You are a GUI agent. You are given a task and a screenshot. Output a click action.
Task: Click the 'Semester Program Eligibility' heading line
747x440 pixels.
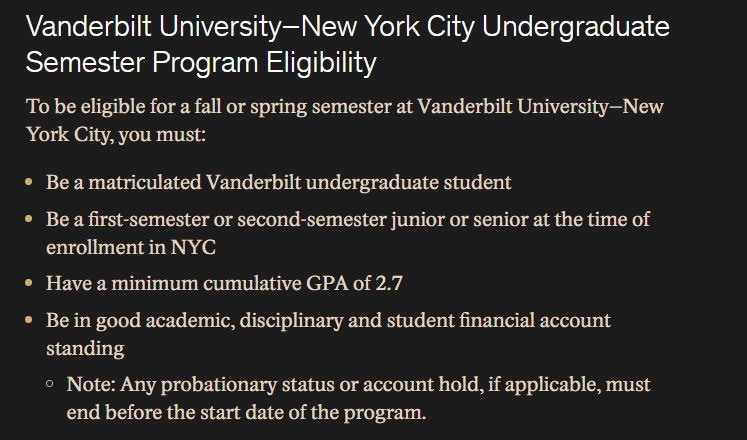click(201, 62)
